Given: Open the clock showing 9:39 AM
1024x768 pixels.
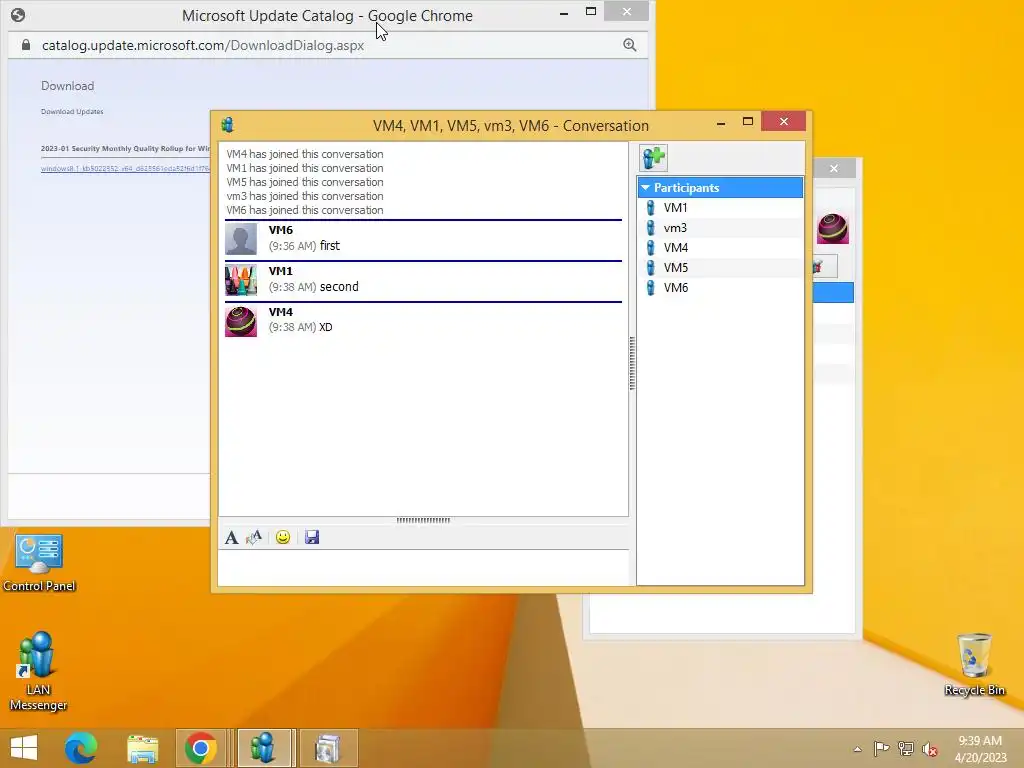Looking at the screenshot, I should tap(980, 748).
